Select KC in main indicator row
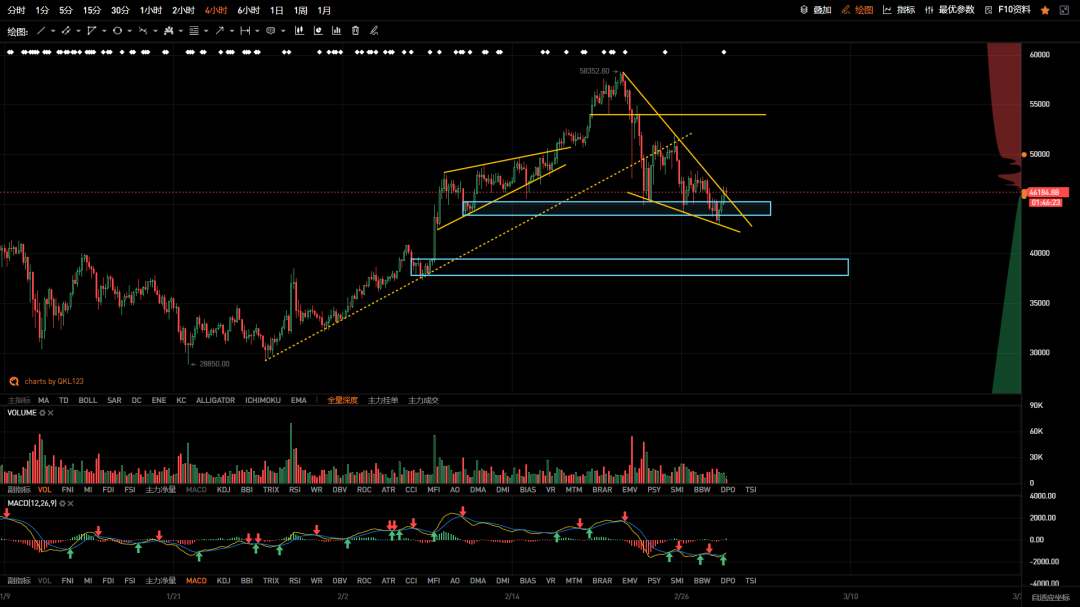The width and height of the screenshot is (1080, 607). 181,400
